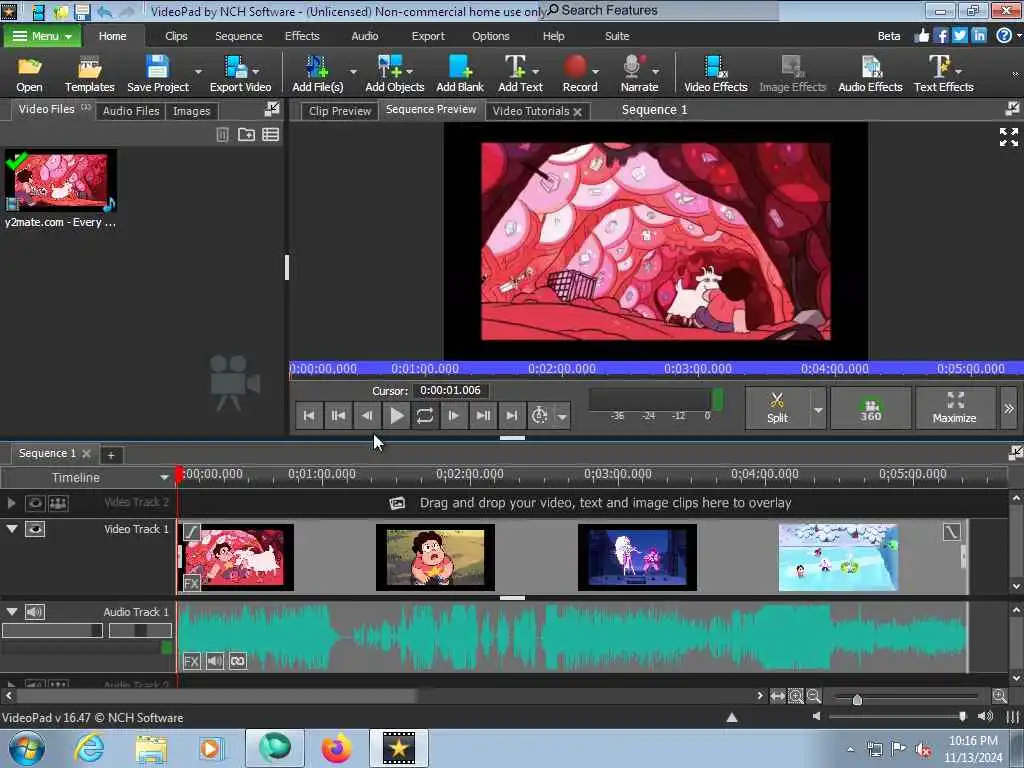1024x768 pixels.
Task: Click the Images tab button
Action: click(191, 111)
